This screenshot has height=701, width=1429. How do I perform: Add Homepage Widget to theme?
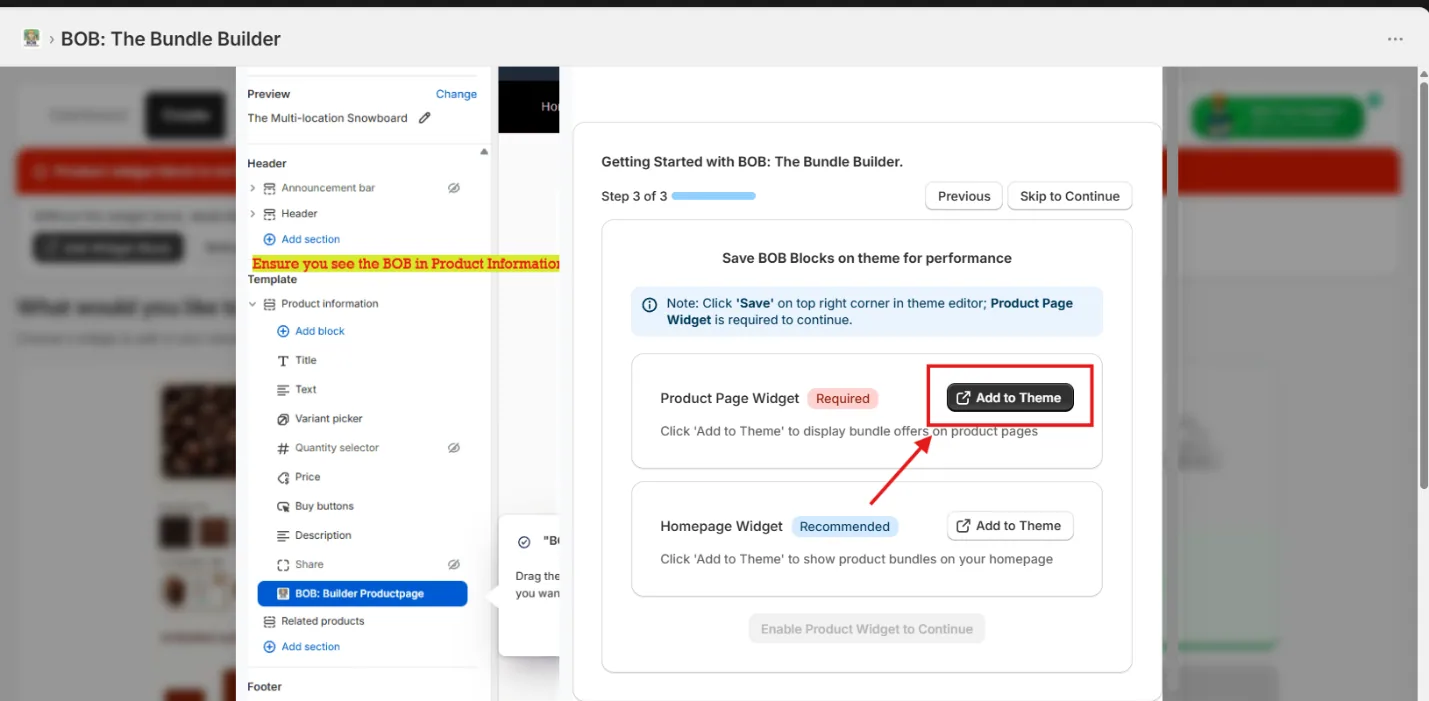1010,526
